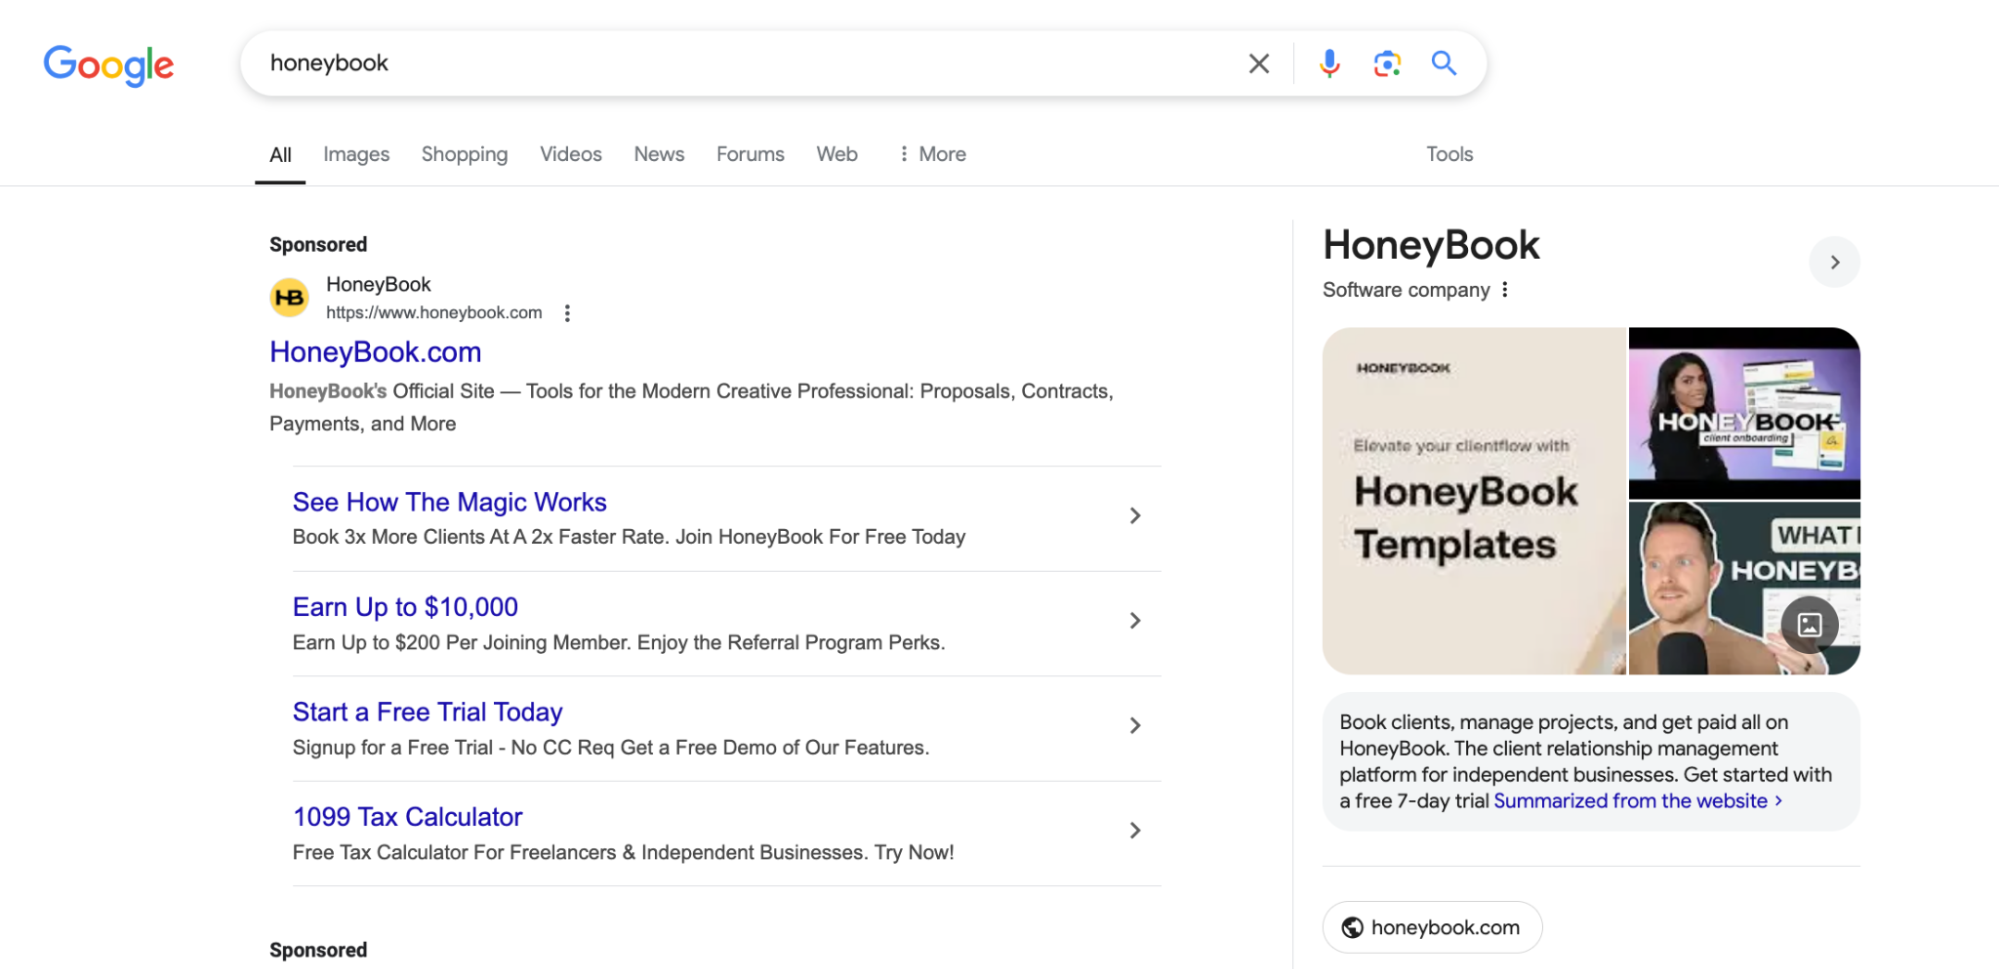The height and width of the screenshot is (970, 1999).
Task: Start a voice search with the microphone icon
Action: tap(1329, 63)
